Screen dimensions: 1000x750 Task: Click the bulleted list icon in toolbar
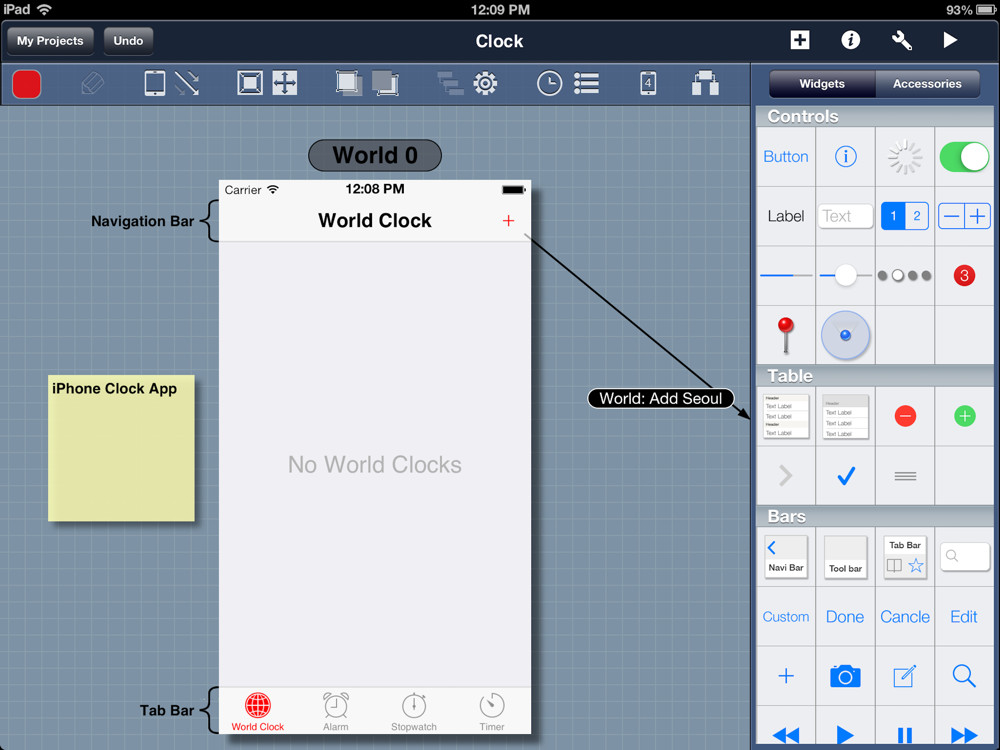click(586, 84)
